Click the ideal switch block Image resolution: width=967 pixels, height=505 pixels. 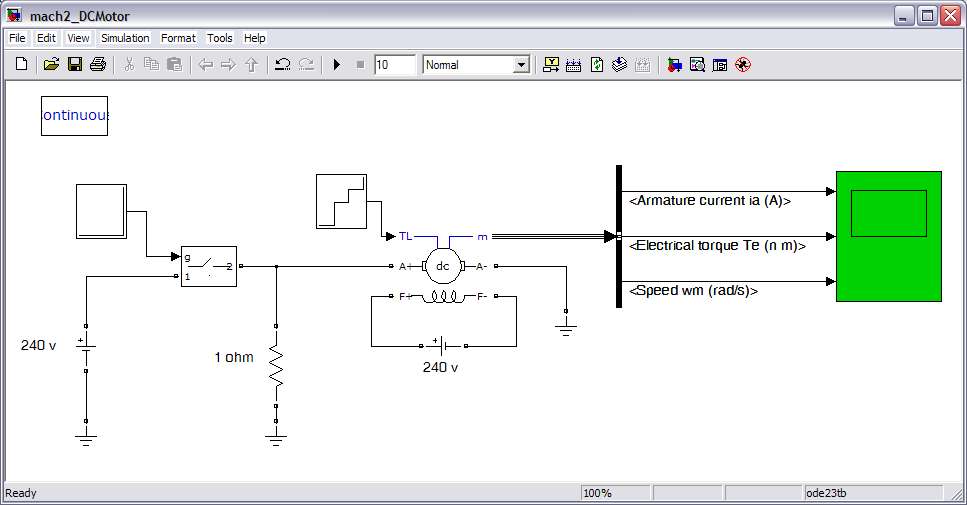[208, 266]
